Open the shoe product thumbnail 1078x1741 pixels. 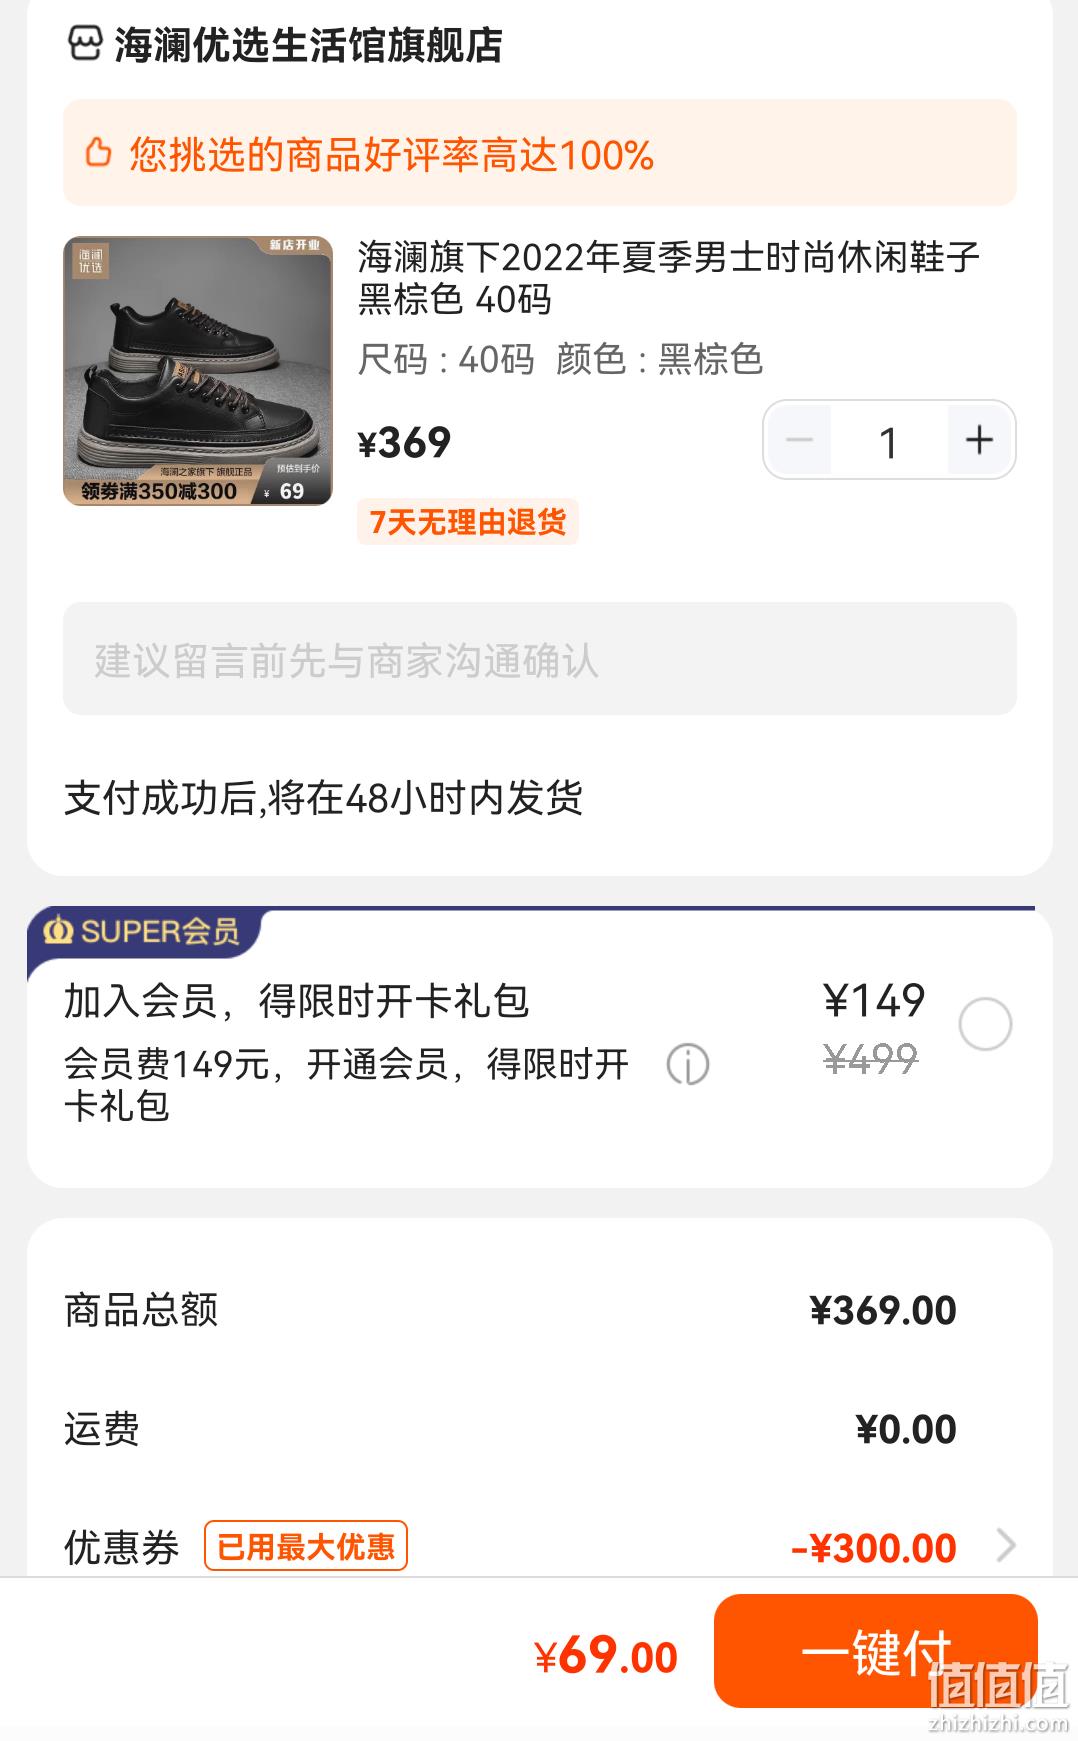click(198, 371)
